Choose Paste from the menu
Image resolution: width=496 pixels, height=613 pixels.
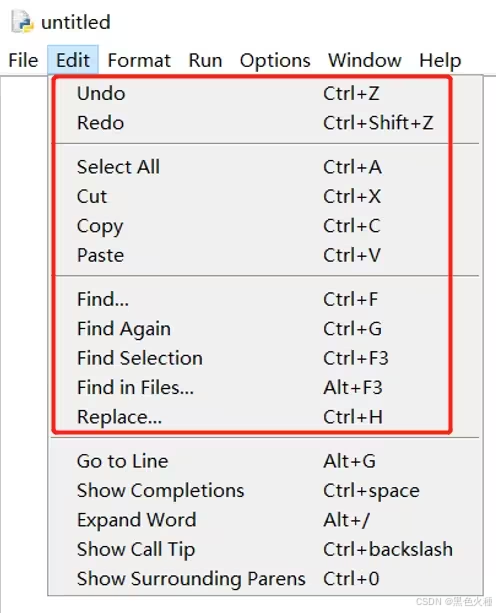265,255
